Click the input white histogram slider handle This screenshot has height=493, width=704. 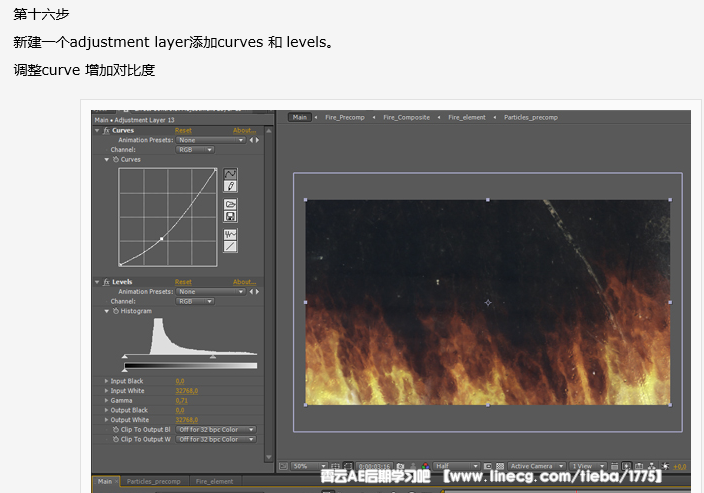[x=213, y=356]
